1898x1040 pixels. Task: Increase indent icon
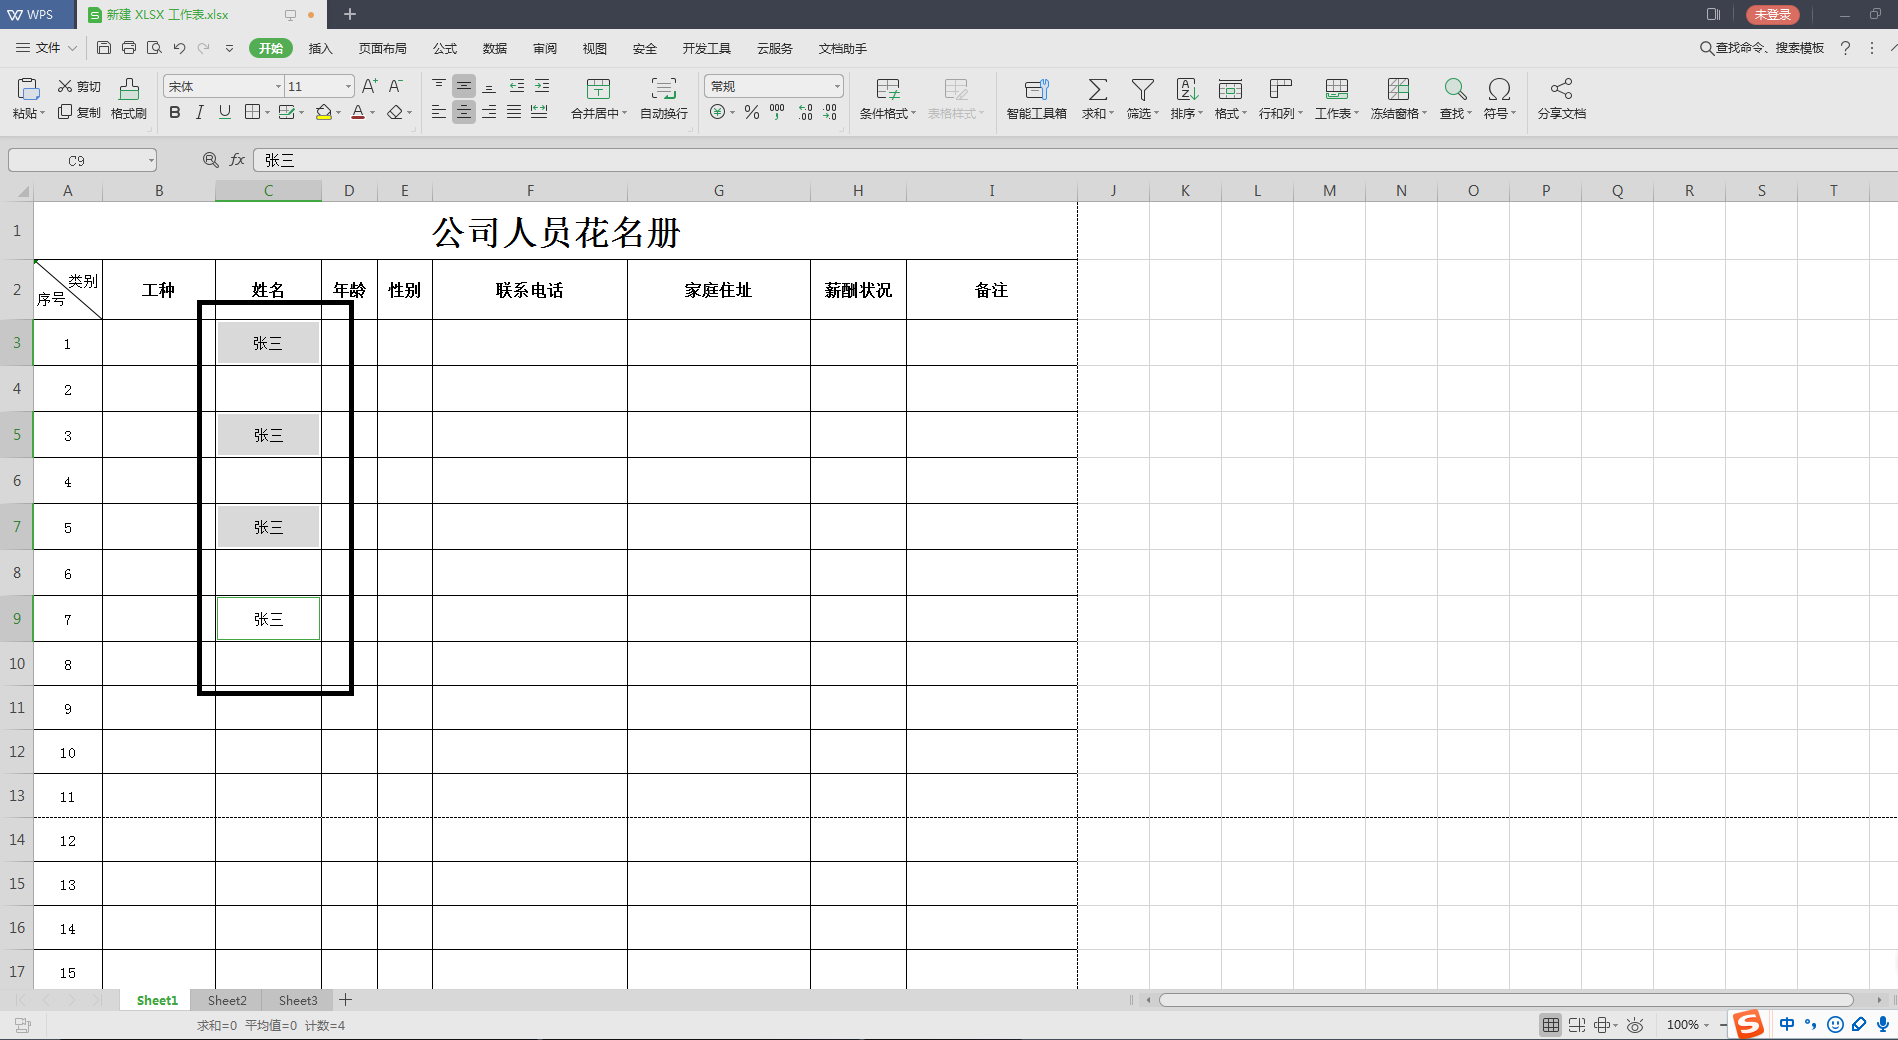point(542,86)
